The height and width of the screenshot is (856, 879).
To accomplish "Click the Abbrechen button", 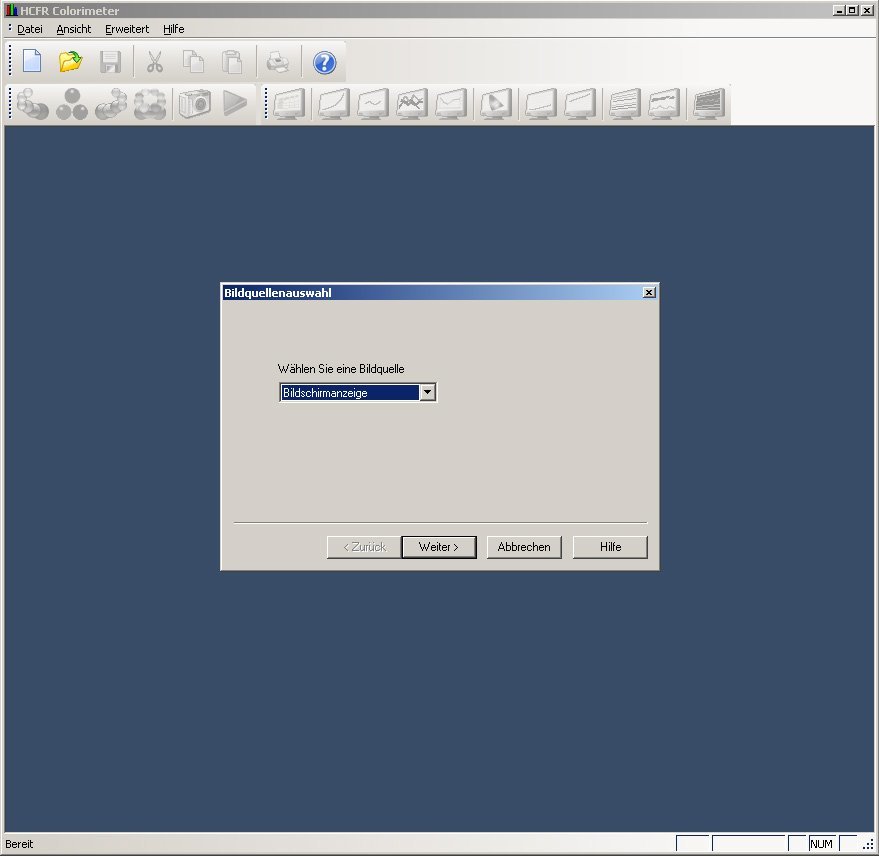I will click(524, 547).
